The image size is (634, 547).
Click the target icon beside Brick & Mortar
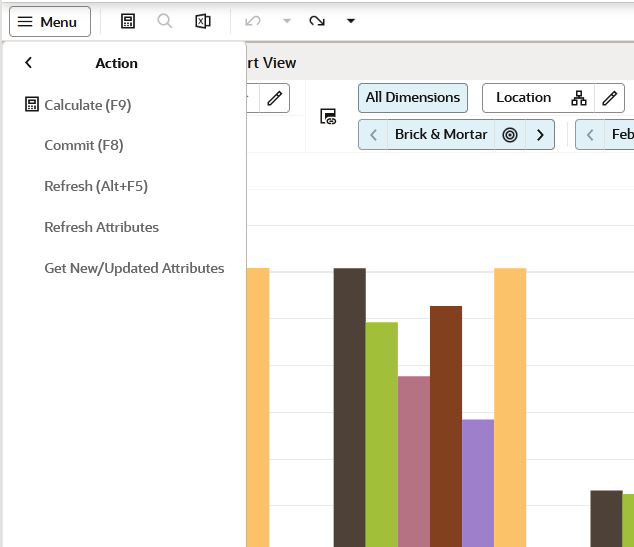tap(510, 135)
